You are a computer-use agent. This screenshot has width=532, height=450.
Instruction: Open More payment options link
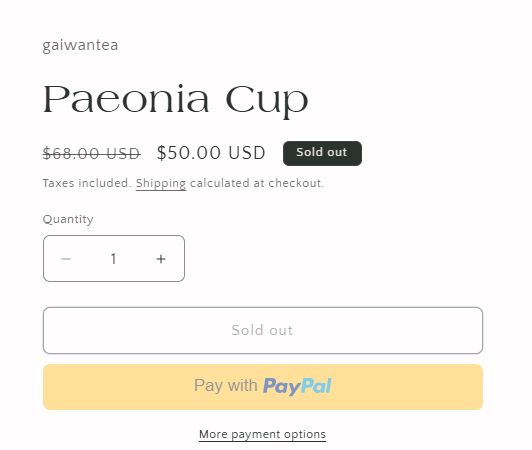click(x=262, y=434)
